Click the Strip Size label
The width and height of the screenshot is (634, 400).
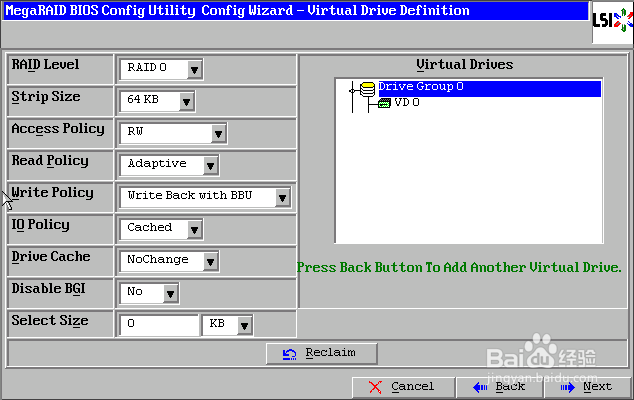(x=46, y=97)
